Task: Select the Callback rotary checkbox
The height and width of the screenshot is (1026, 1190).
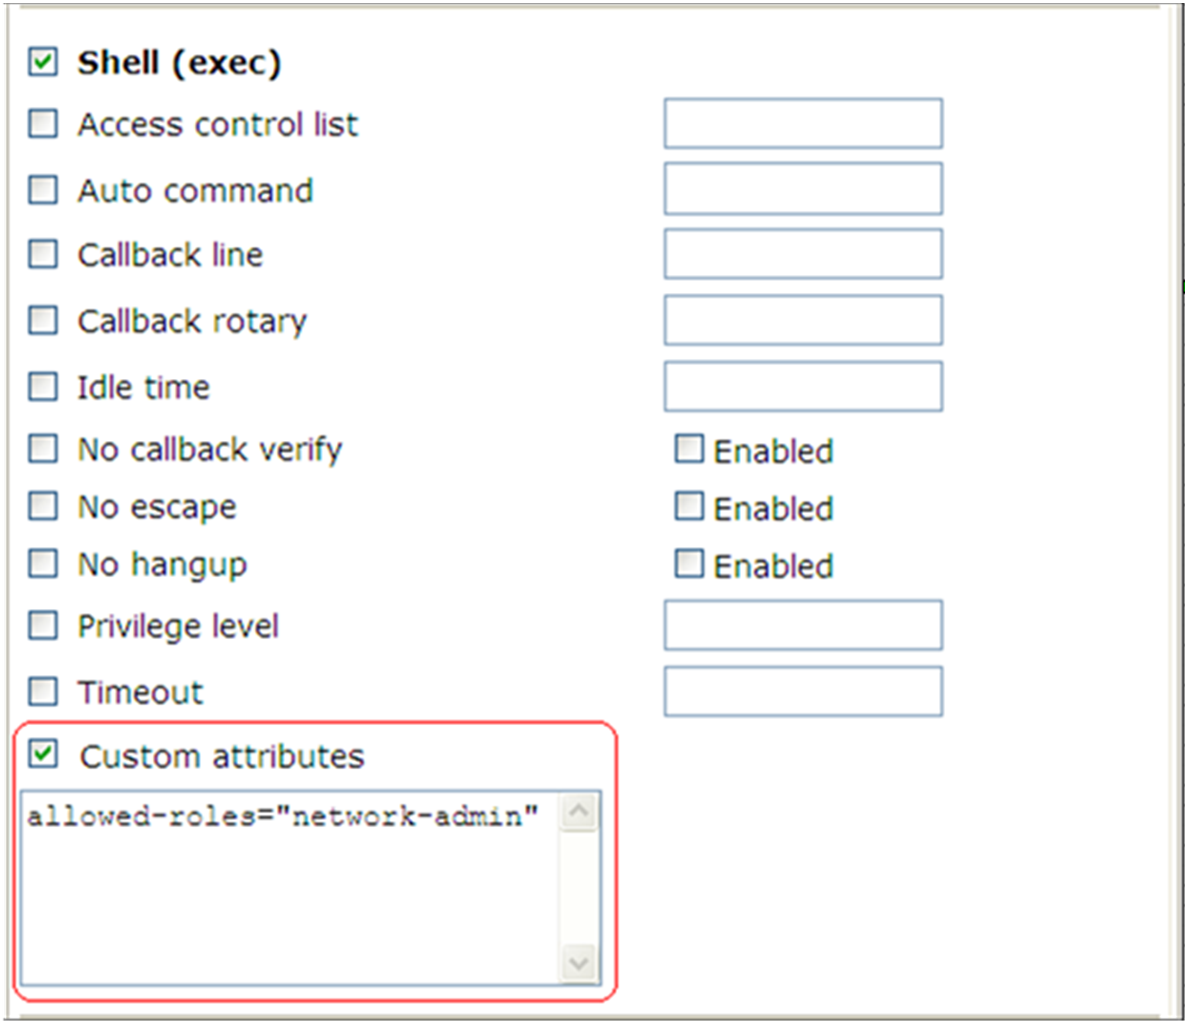Action: [x=42, y=320]
